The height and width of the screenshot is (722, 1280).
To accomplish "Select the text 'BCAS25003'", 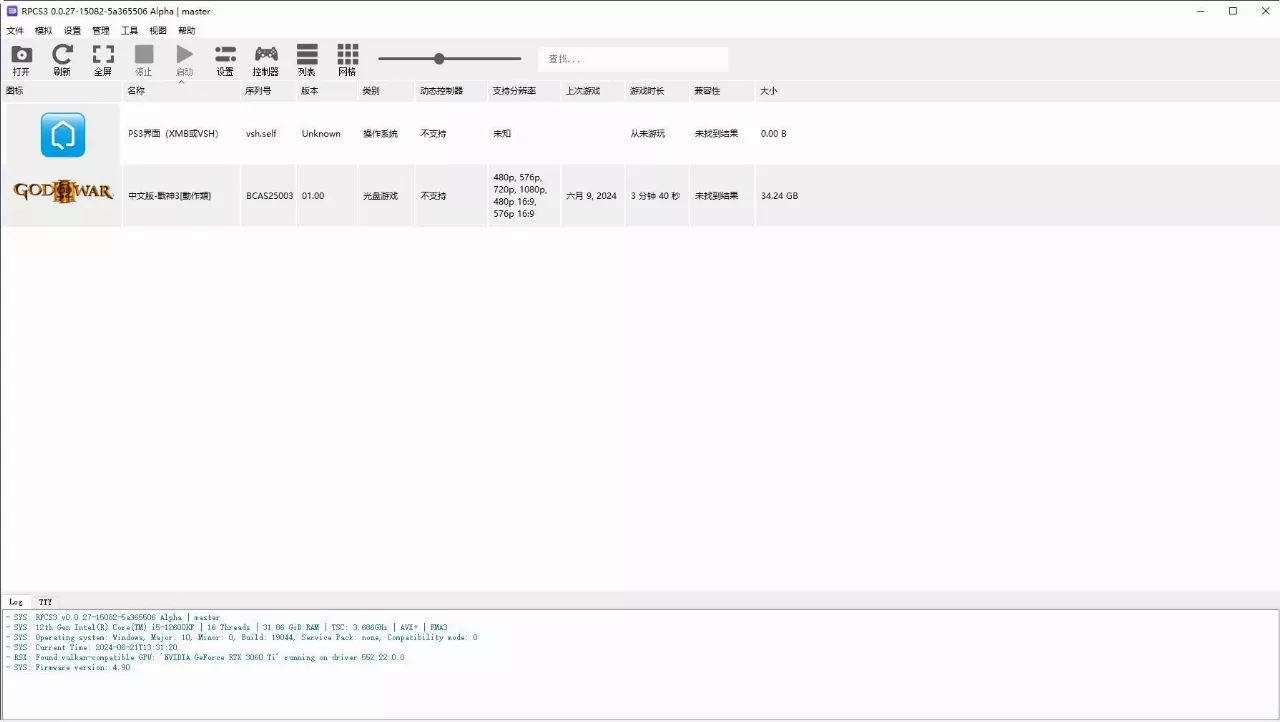I will point(270,196).
